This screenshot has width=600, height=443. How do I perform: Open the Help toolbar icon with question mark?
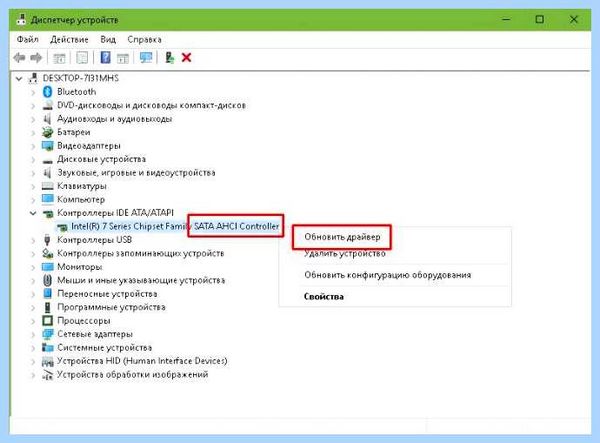point(105,58)
